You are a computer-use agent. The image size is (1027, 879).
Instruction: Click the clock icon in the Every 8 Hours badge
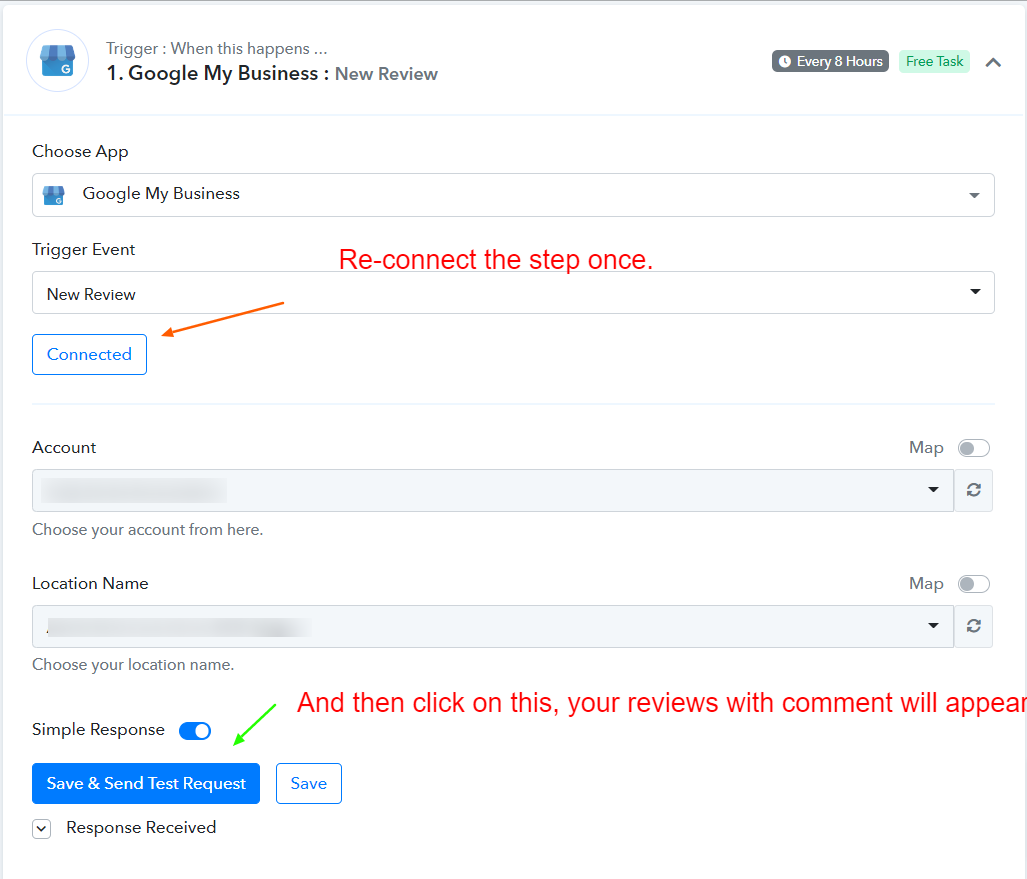[785, 61]
